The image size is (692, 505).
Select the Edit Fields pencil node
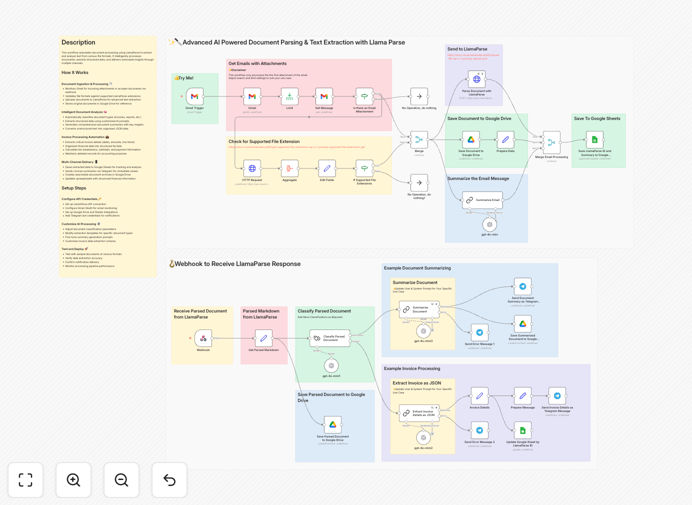coord(327,168)
